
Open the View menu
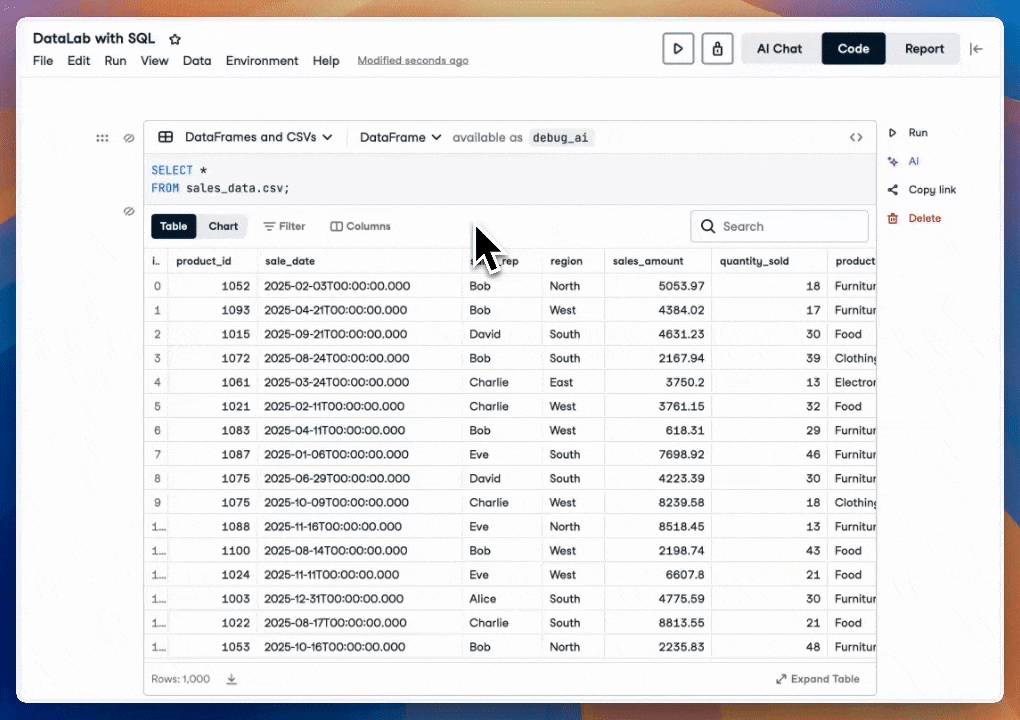154,60
